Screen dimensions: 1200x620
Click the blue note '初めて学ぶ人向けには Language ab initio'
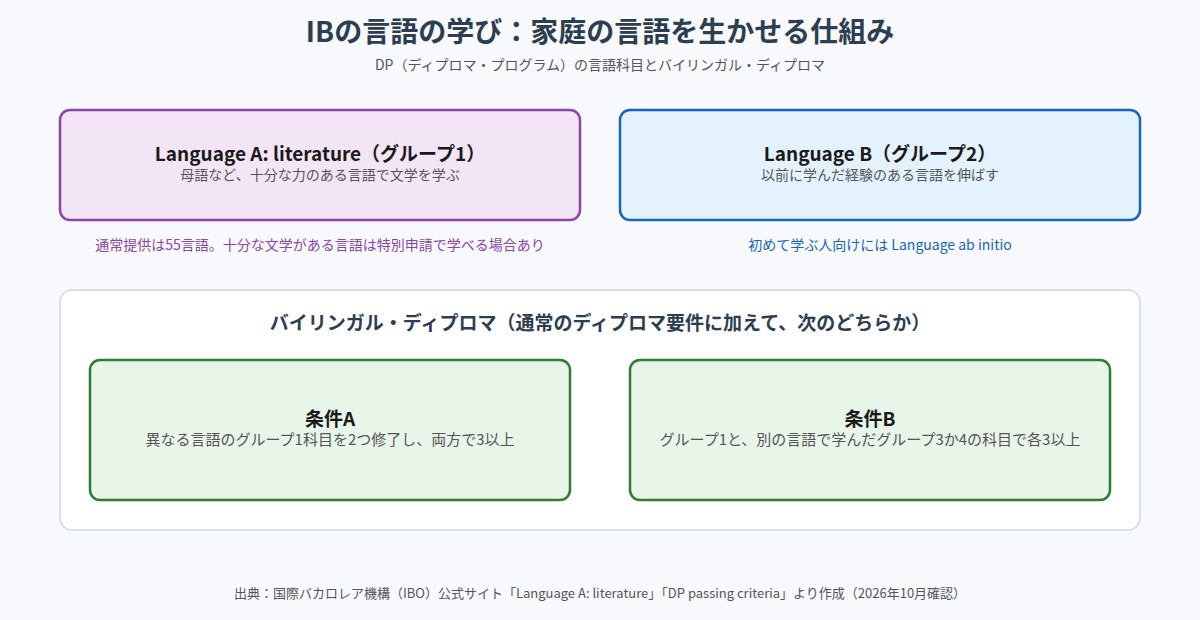tap(880, 245)
